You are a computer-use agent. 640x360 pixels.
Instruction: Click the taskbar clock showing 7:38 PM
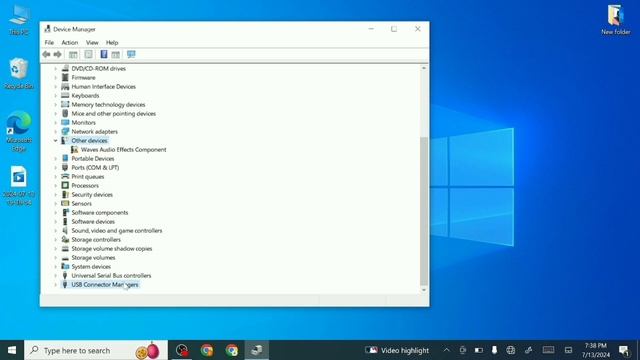(596, 350)
